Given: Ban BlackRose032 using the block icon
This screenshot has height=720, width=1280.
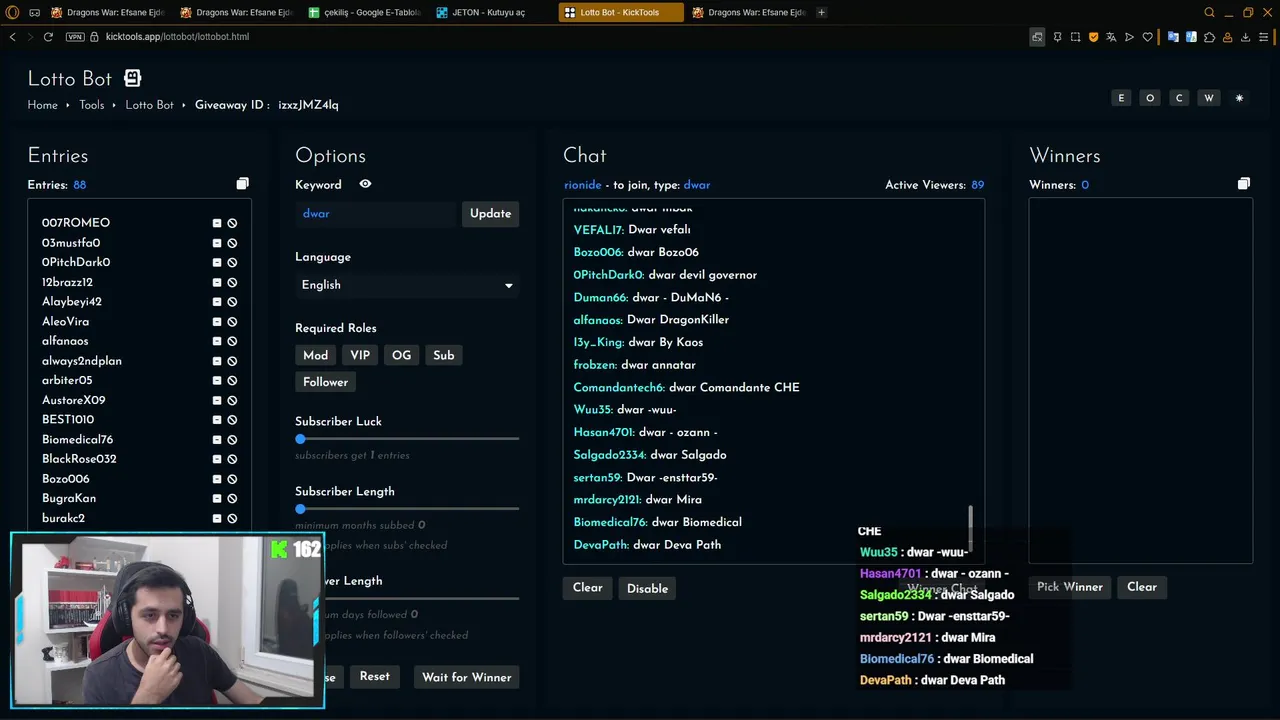Looking at the screenshot, I should point(232,459).
